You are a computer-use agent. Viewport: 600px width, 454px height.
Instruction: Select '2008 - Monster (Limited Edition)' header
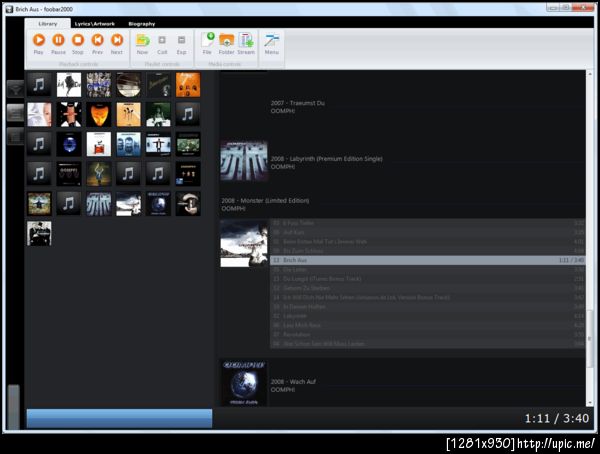click(x=265, y=201)
